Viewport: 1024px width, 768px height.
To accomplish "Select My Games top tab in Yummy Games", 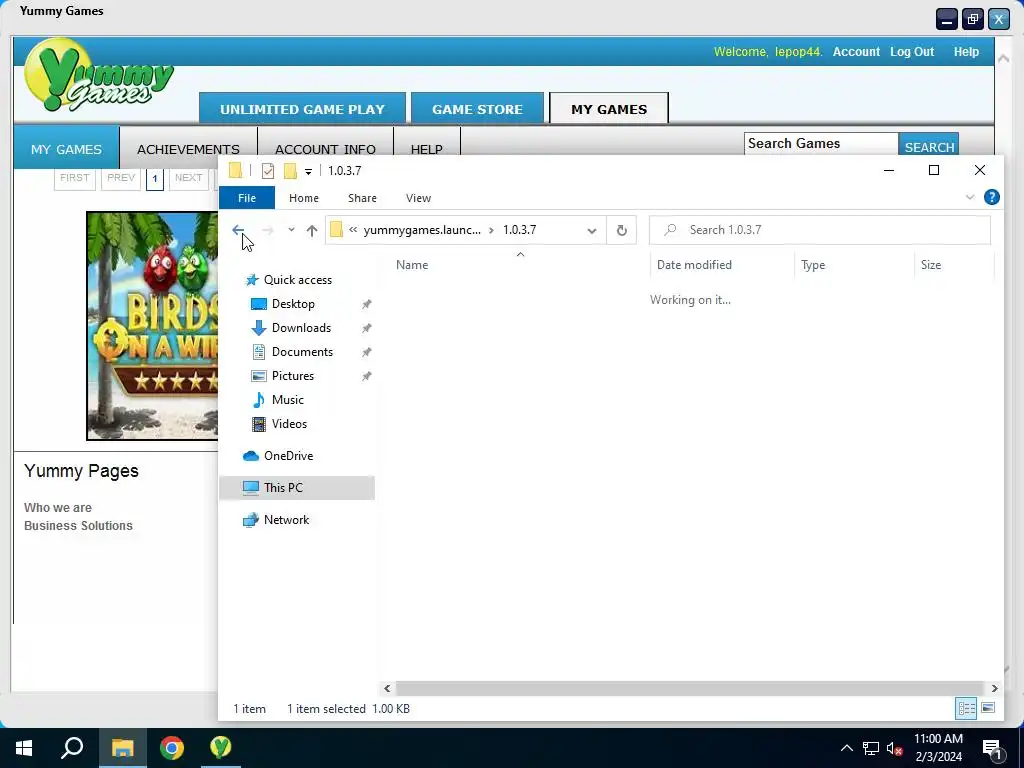I will [x=609, y=109].
